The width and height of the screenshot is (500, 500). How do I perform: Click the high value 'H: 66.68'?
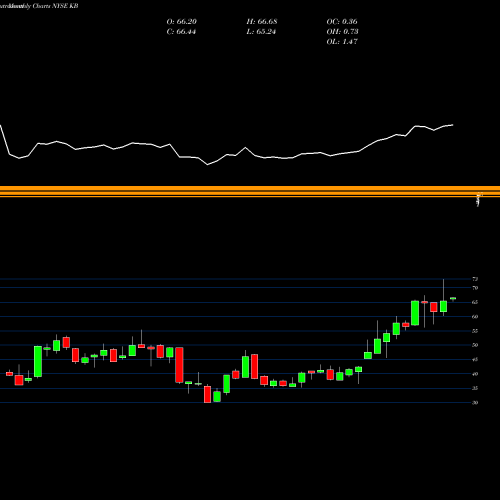pos(262,22)
